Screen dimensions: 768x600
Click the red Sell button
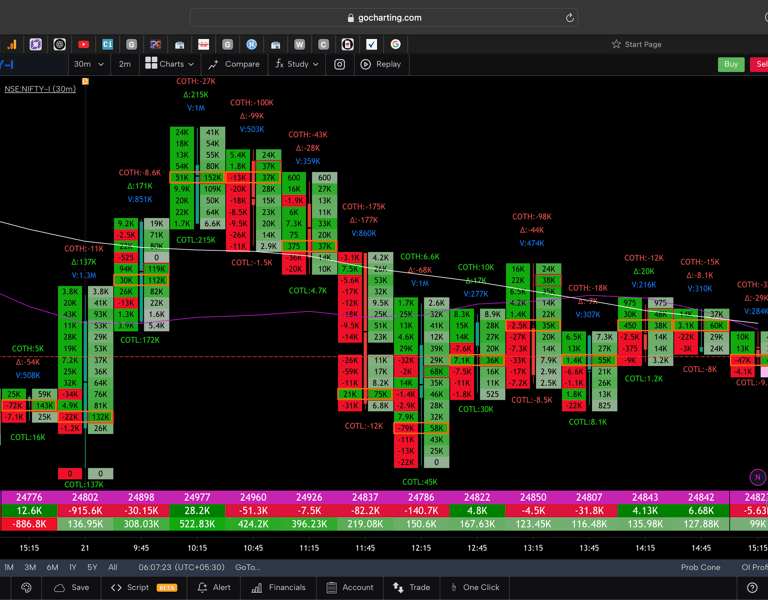(x=760, y=64)
